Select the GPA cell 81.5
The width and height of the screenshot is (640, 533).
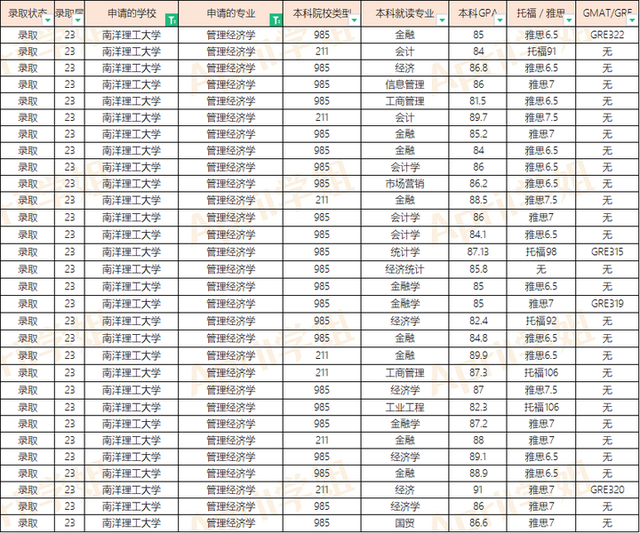point(478,101)
